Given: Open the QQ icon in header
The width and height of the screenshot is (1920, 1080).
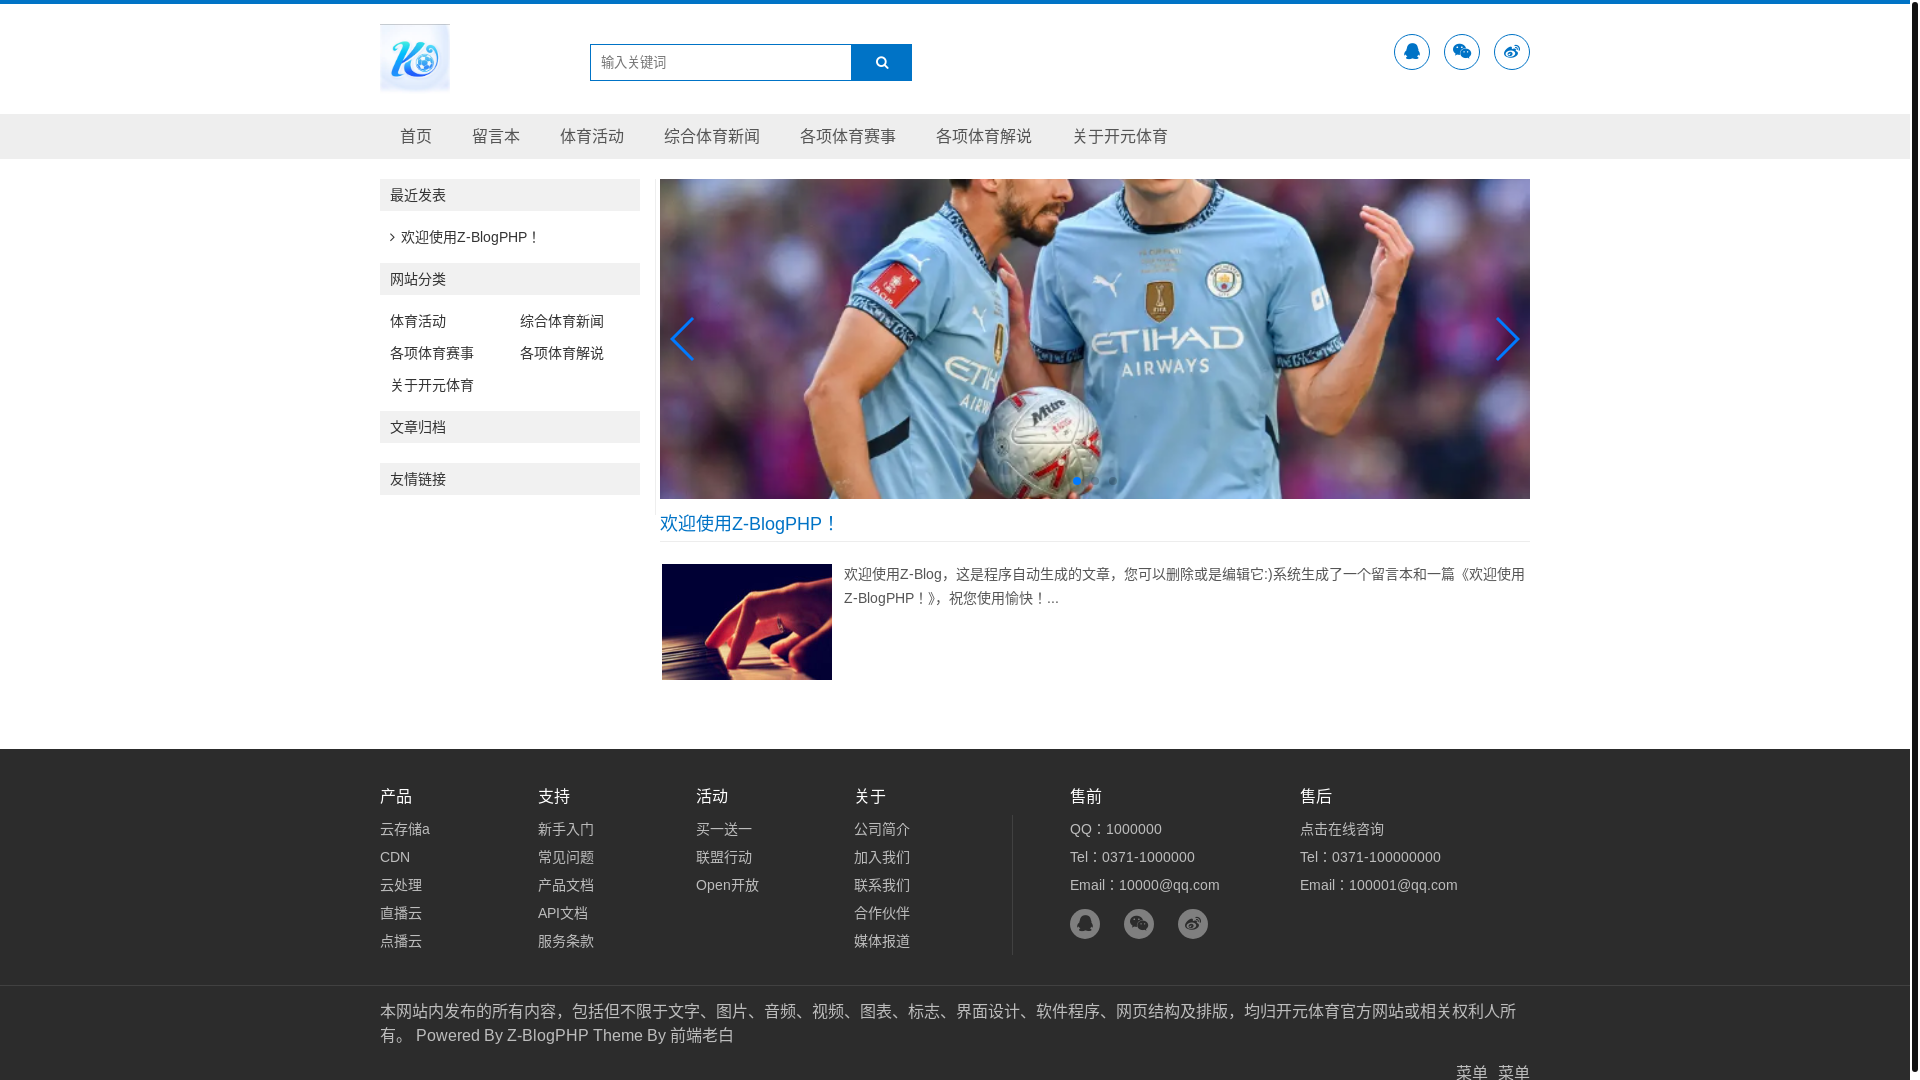Looking at the screenshot, I should coord(1412,52).
